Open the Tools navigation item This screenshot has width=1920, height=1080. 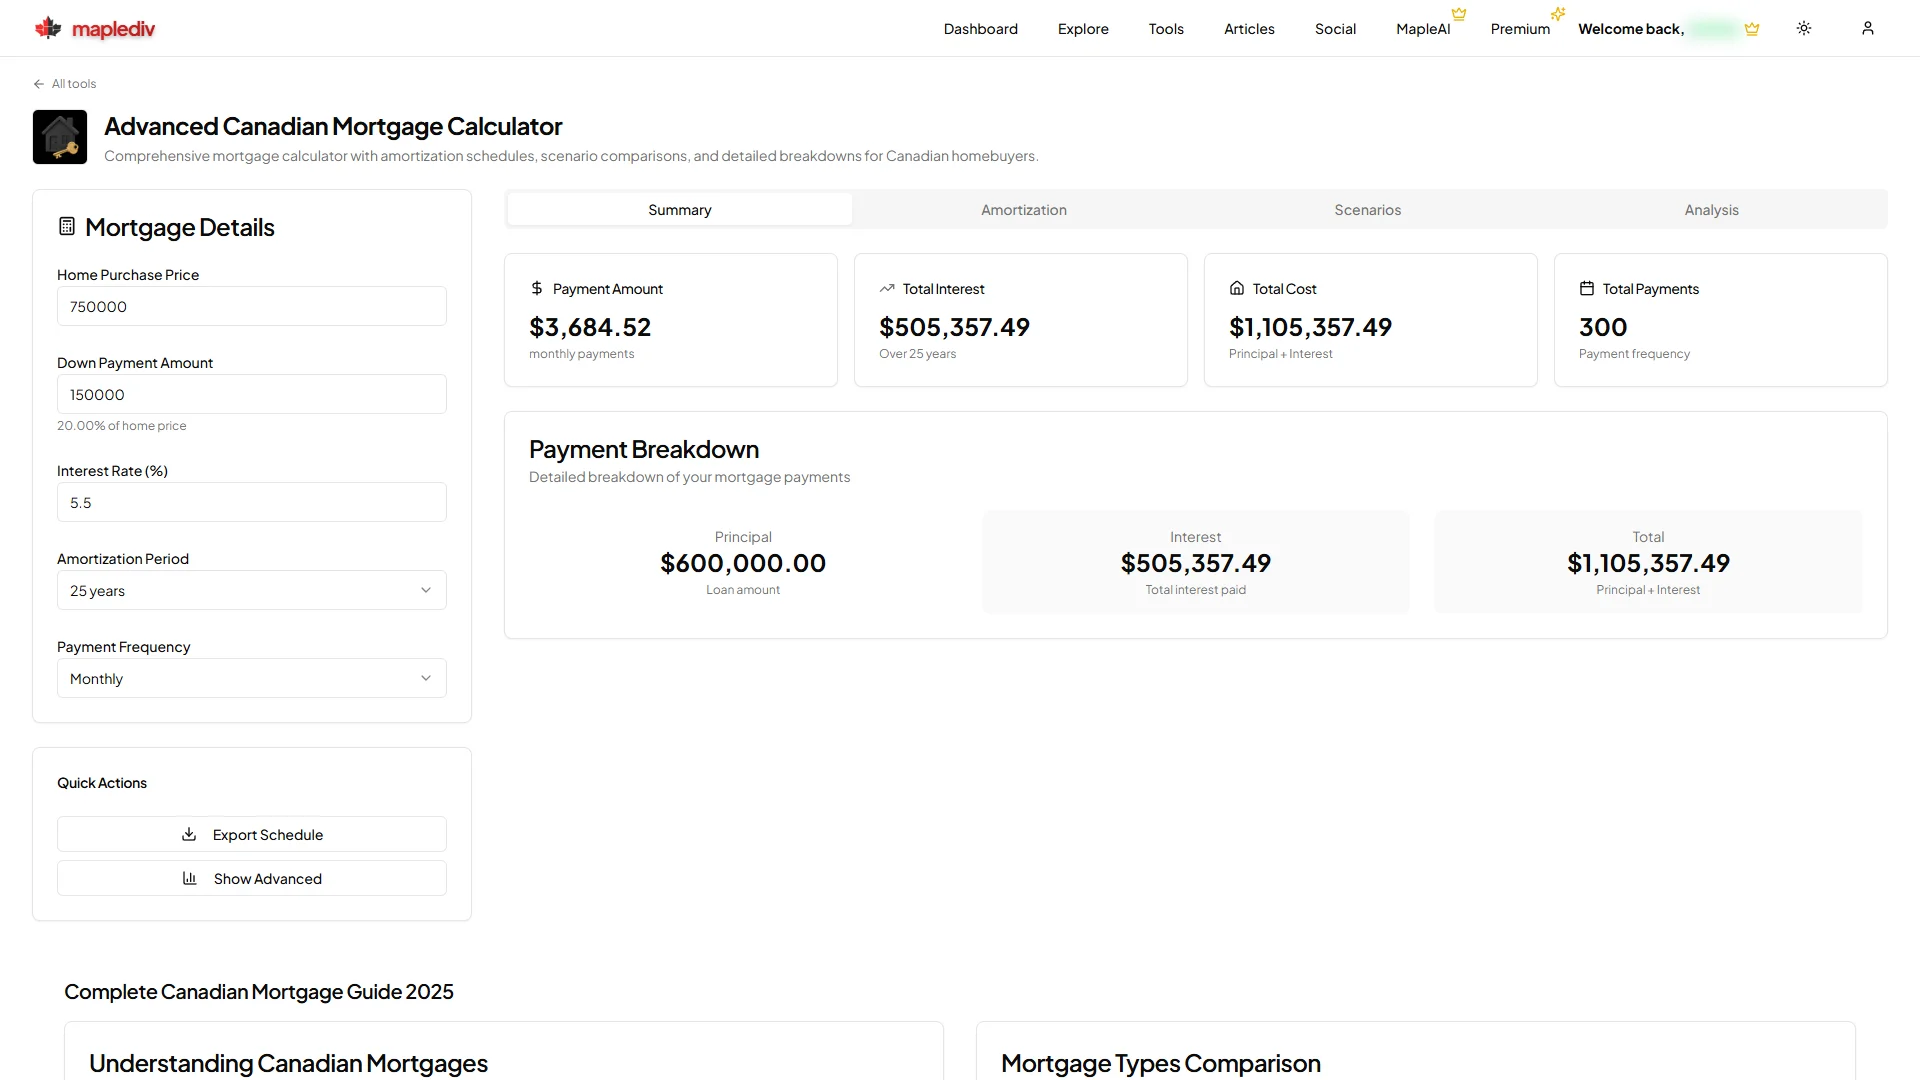[1166, 29]
